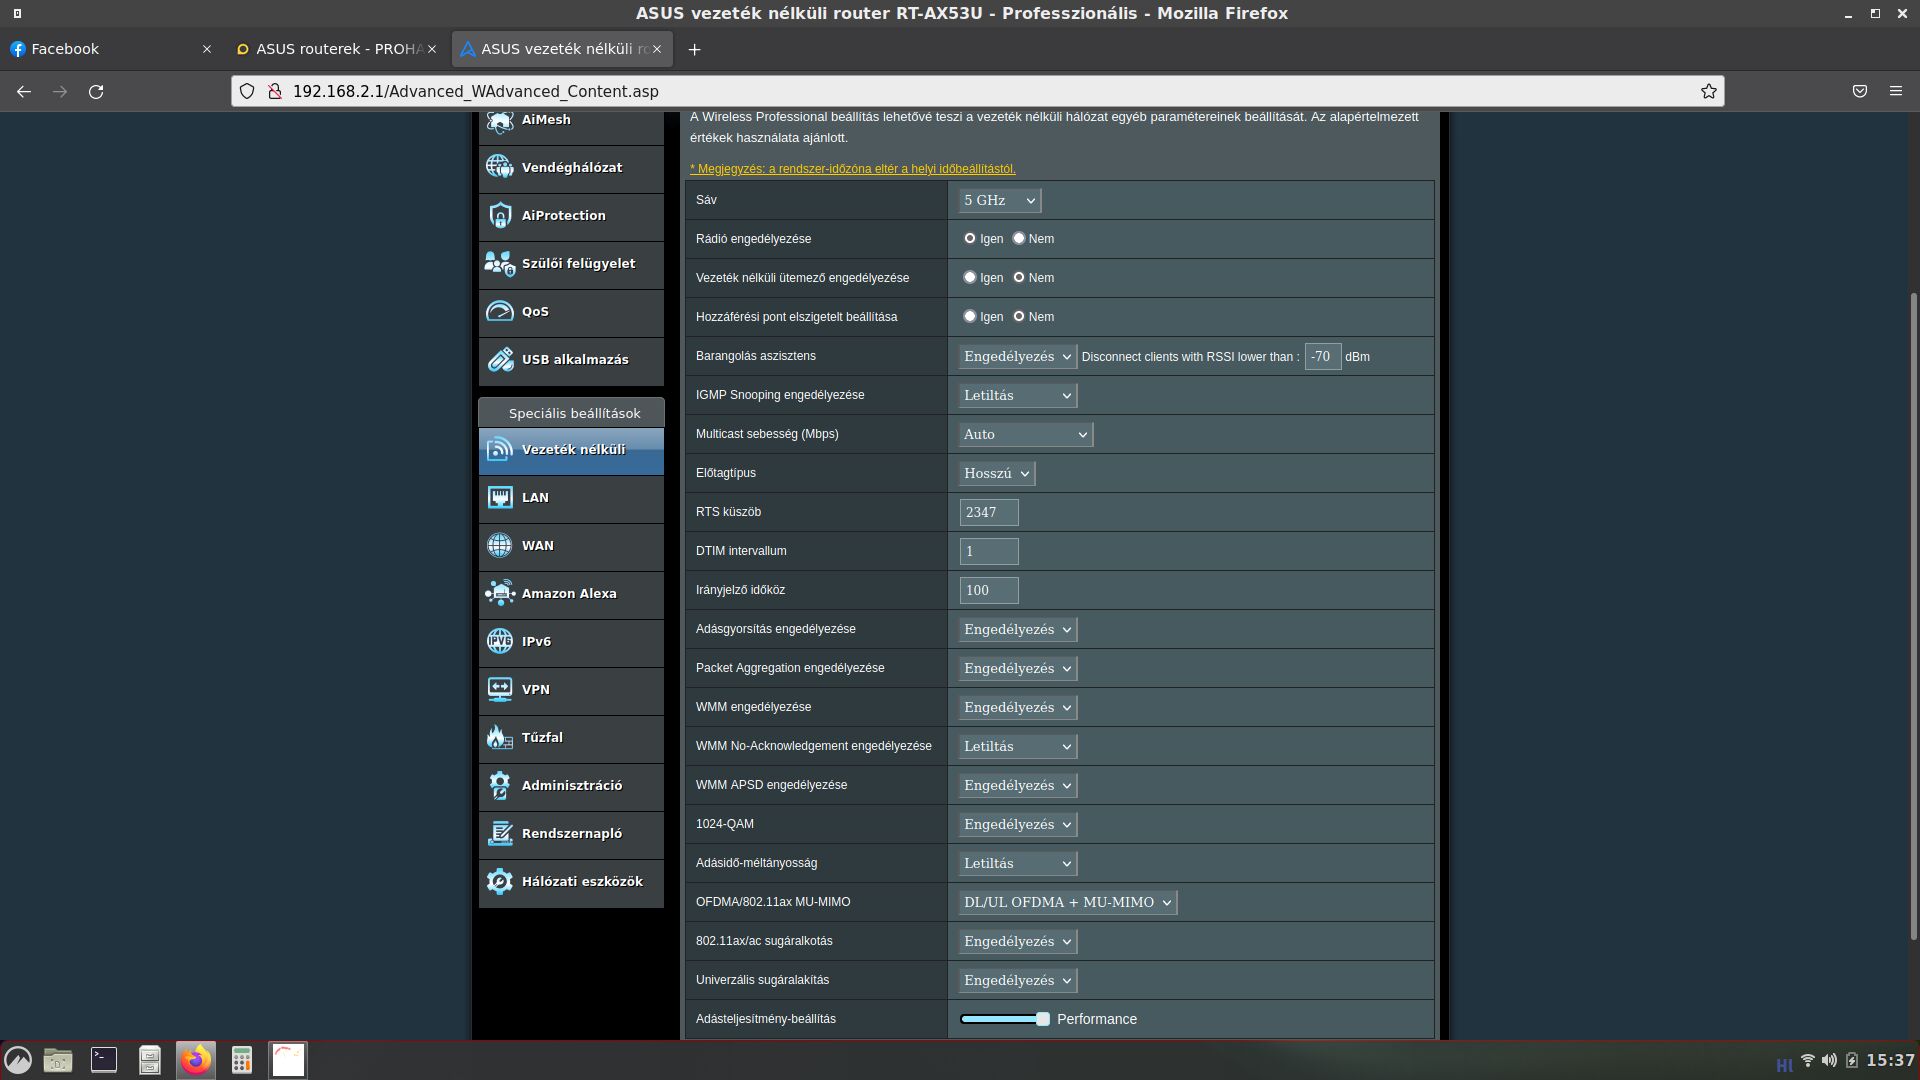Open the Adásidő-méltányosság dropdown
This screenshot has height=1080, width=1920.
click(x=1017, y=863)
